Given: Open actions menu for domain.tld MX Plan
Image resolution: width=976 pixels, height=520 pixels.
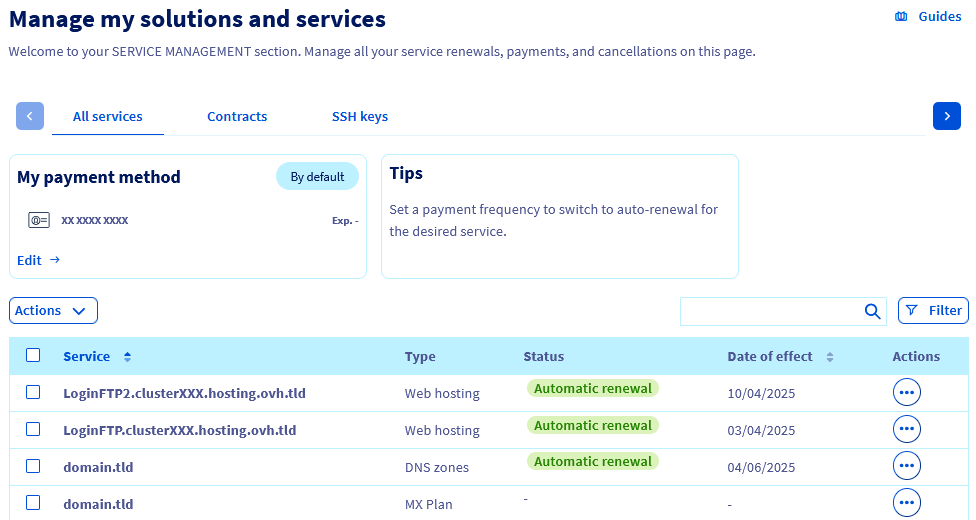Looking at the screenshot, I should [906, 503].
